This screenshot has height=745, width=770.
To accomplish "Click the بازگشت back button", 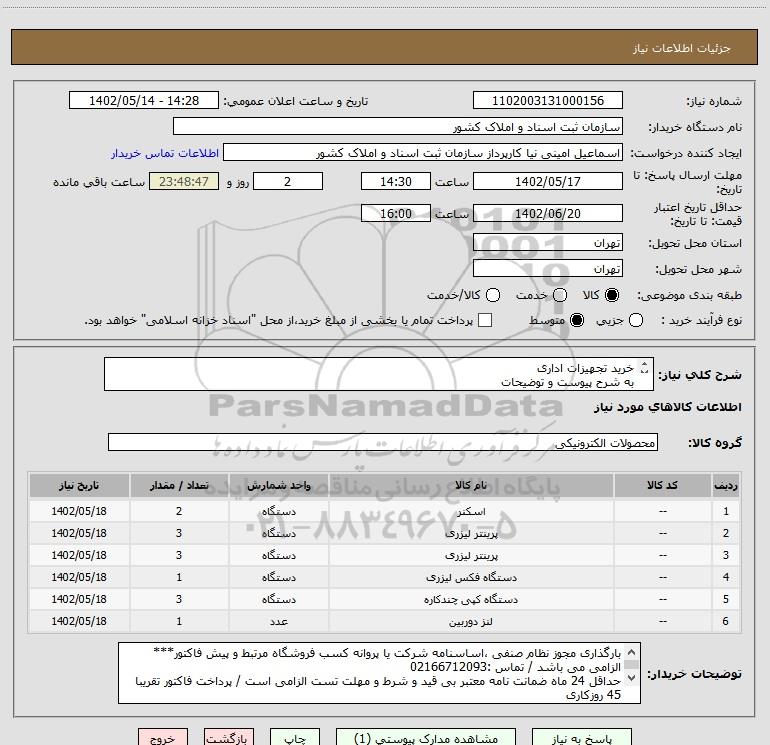I will point(229,737).
